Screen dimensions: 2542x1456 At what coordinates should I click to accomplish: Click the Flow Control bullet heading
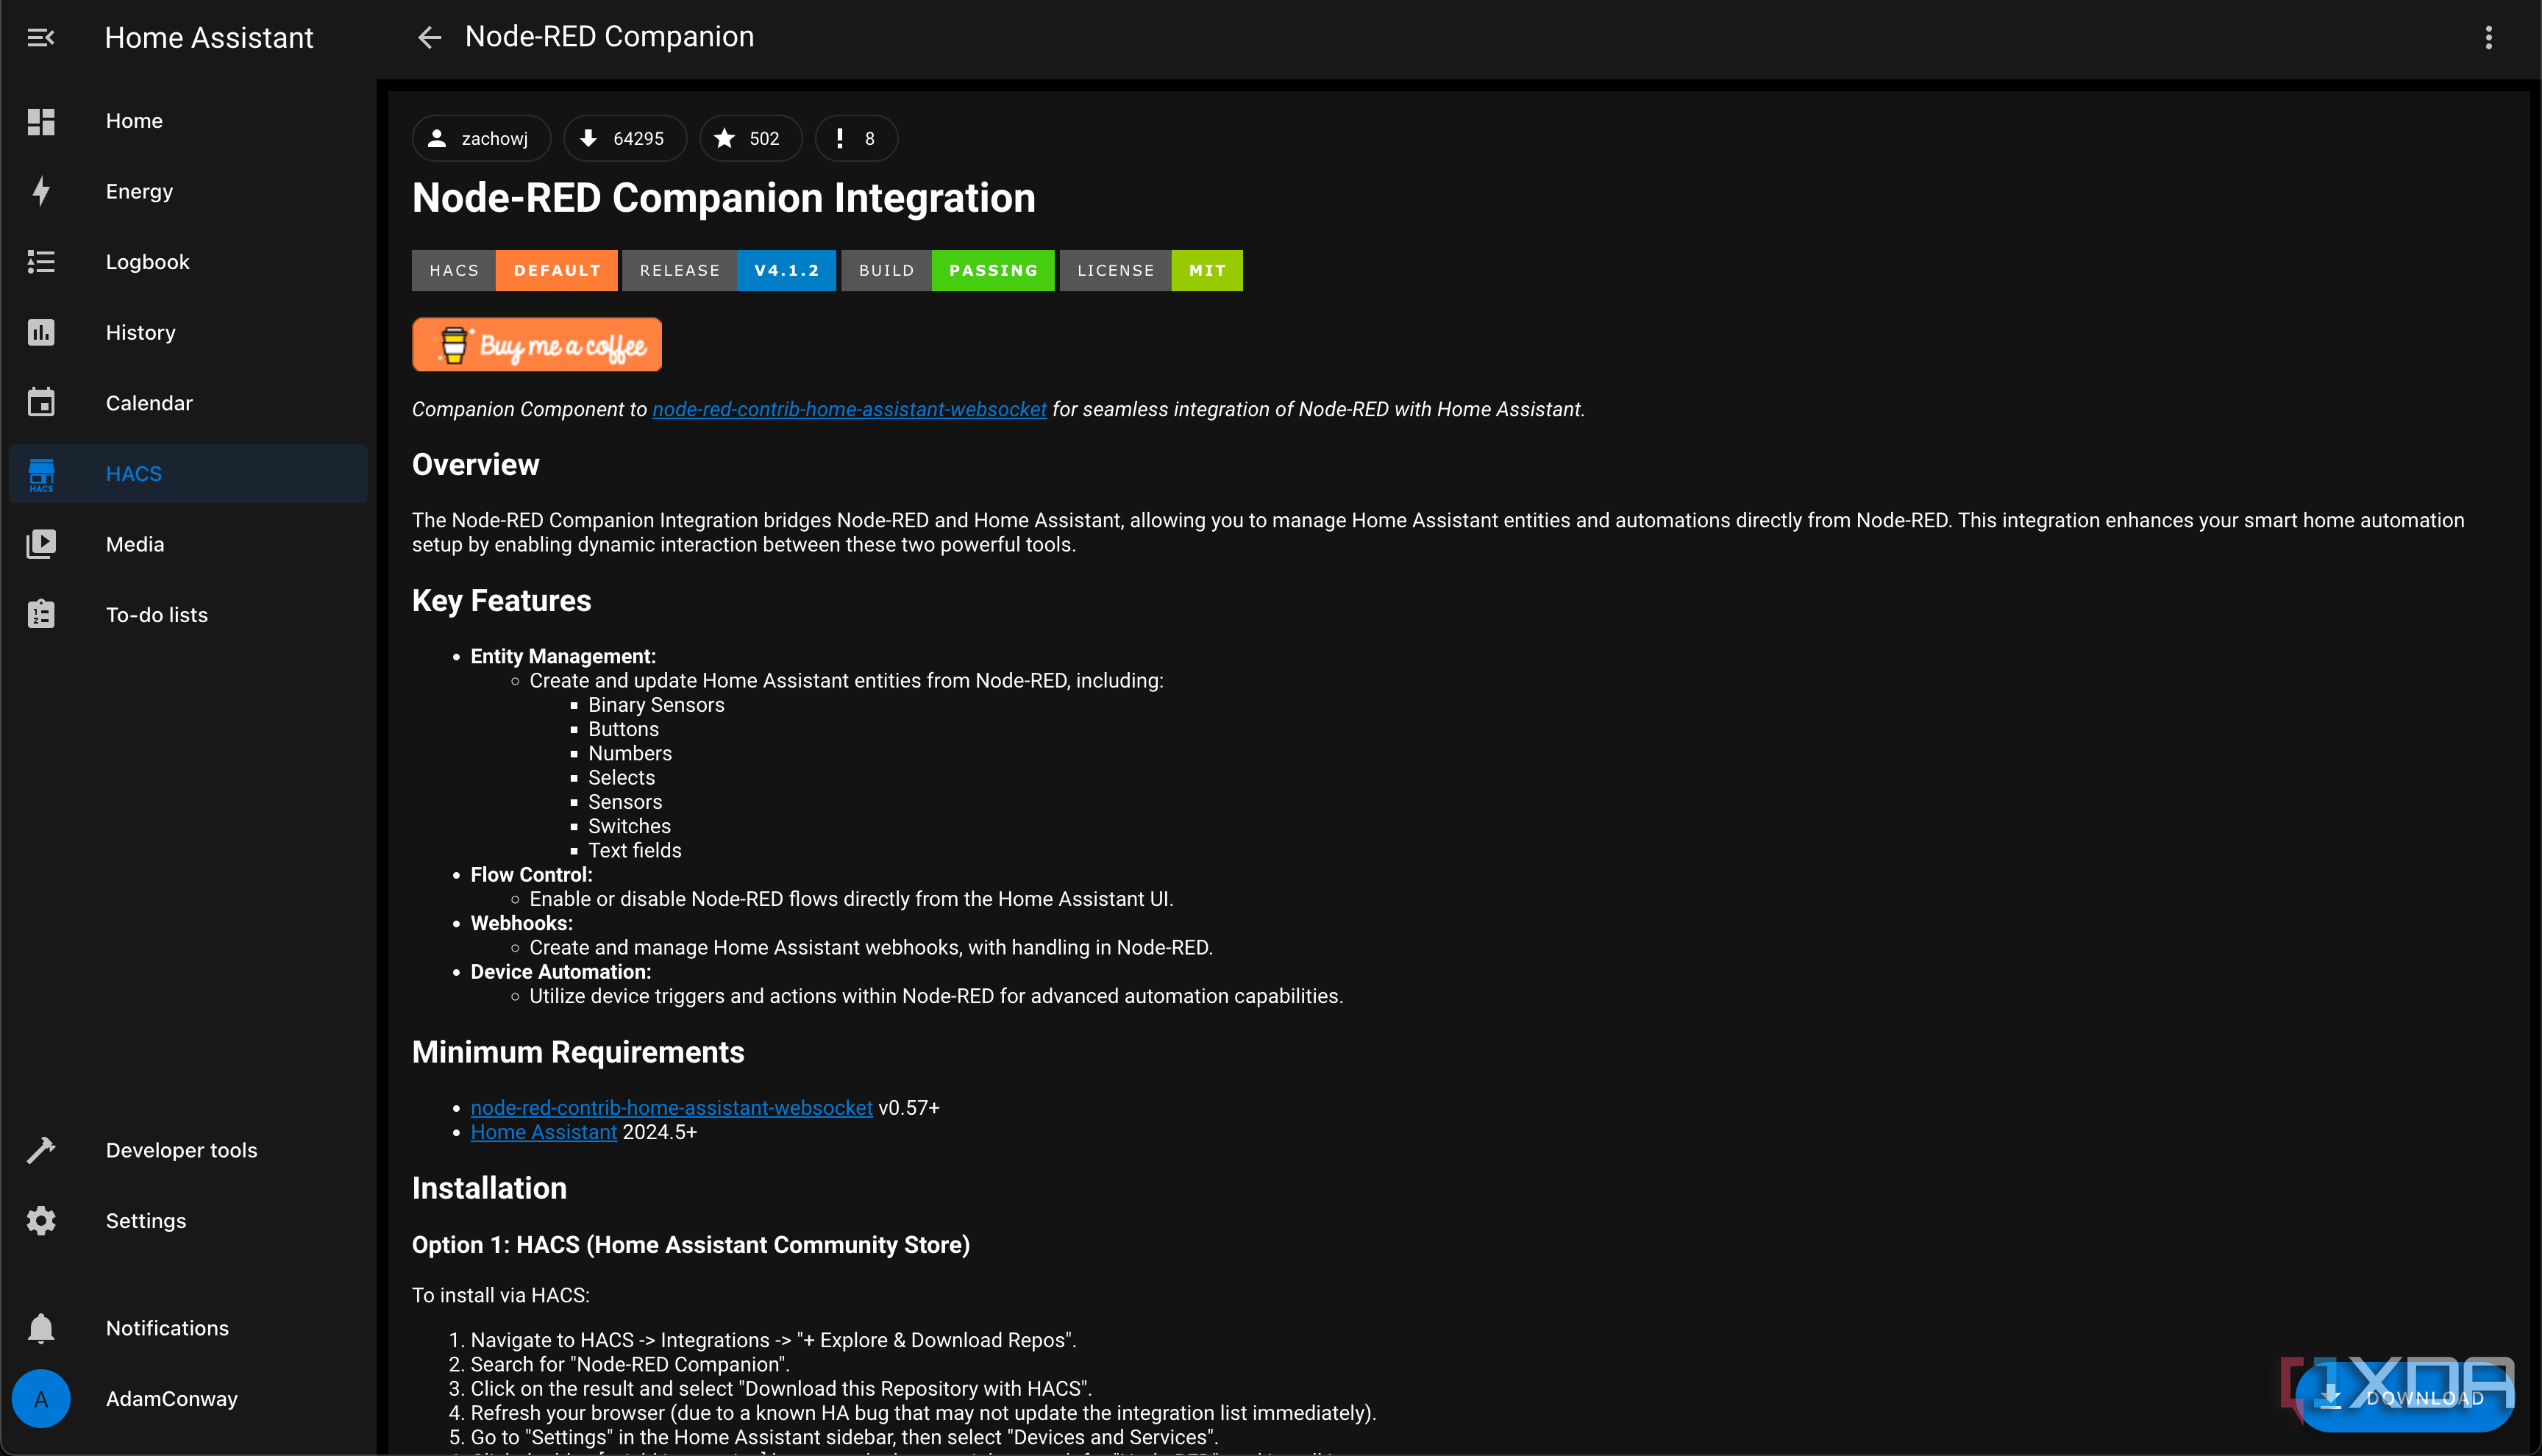coord(531,874)
